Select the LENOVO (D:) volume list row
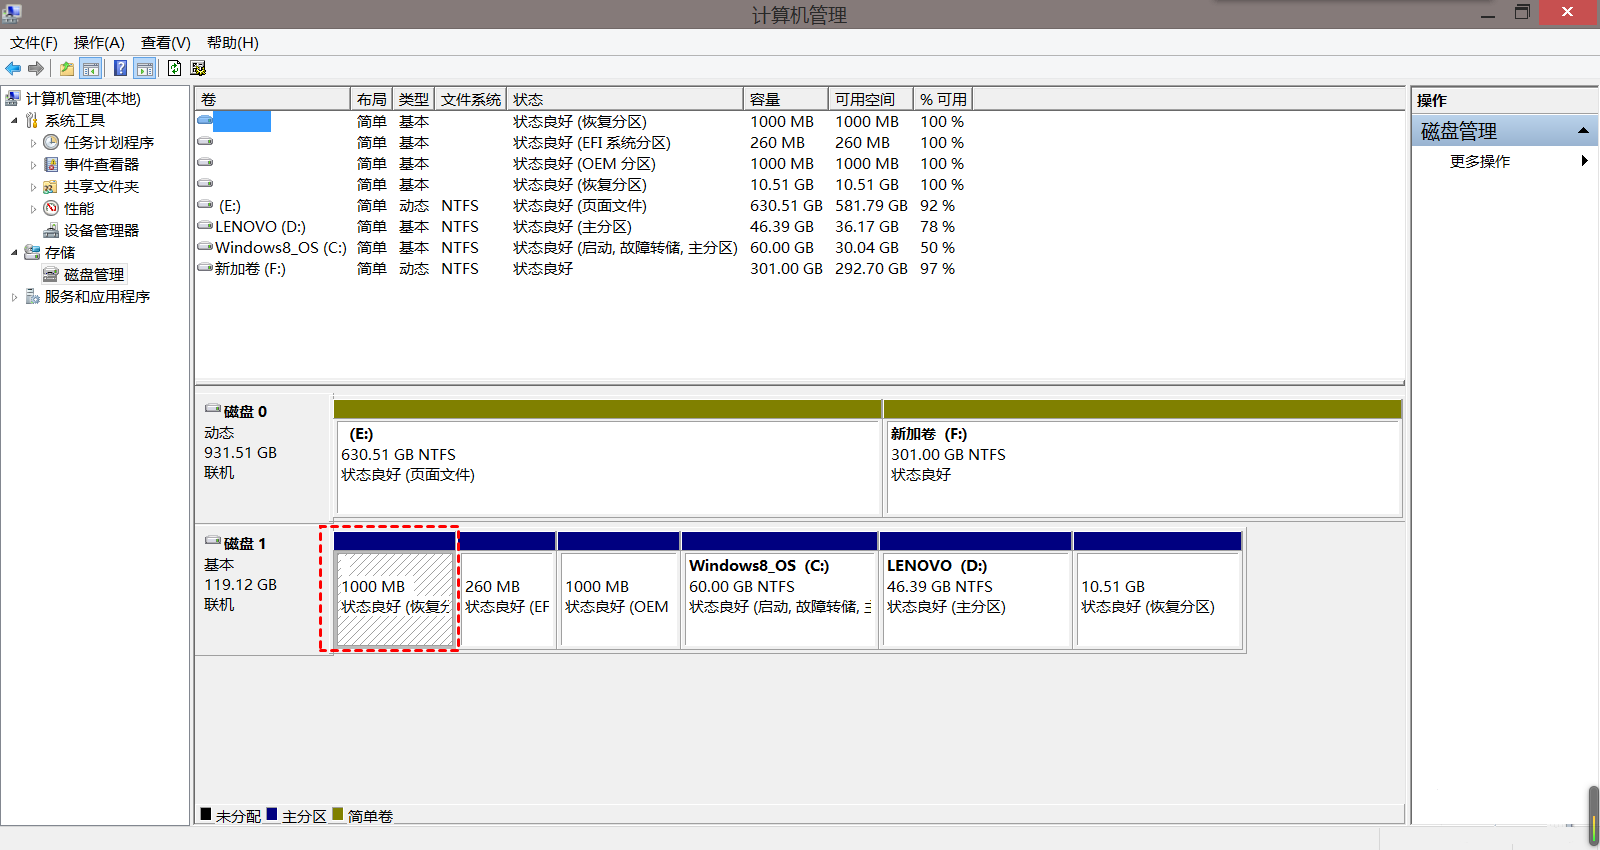Image resolution: width=1600 pixels, height=850 pixels. coord(260,227)
